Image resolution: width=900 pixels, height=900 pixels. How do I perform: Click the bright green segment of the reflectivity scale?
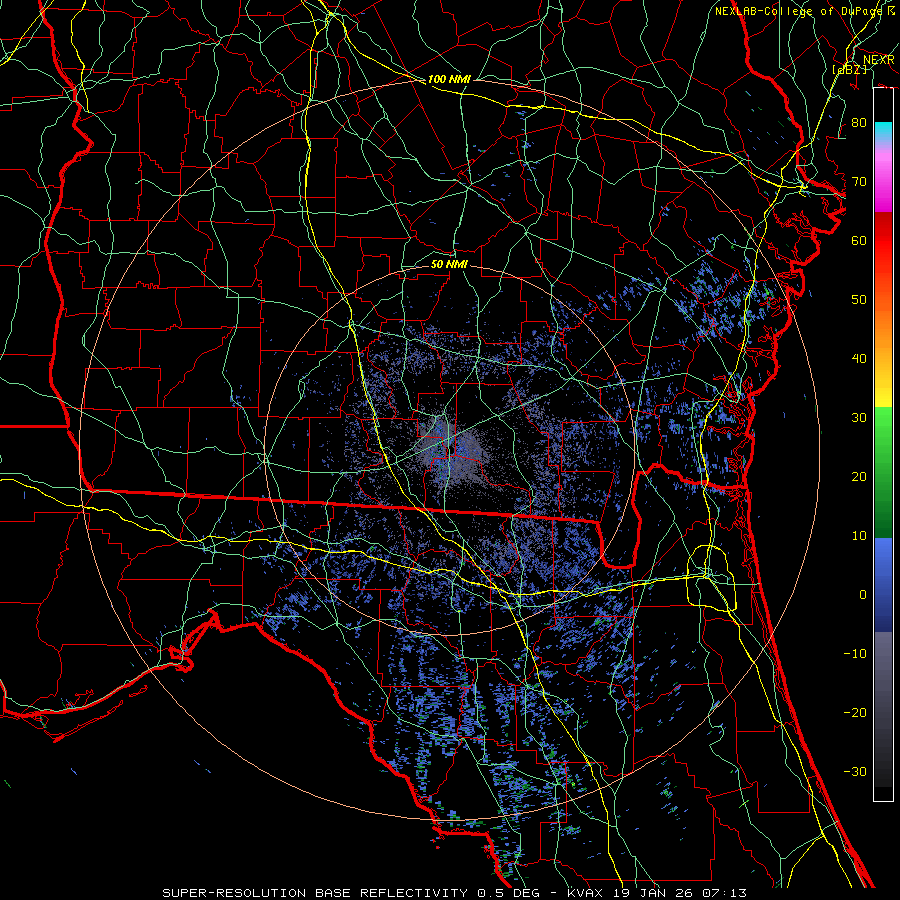click(883, 428)
